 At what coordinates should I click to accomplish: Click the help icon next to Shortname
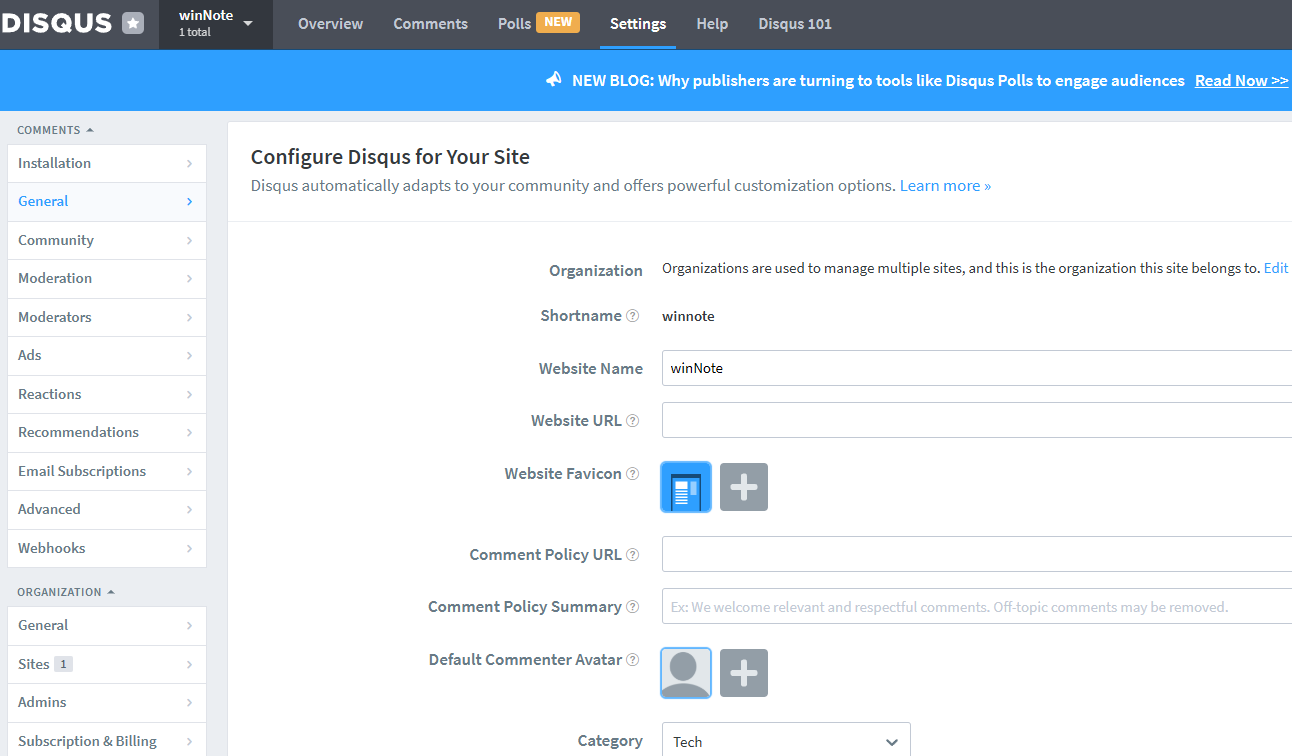pyautogui.click(x=632, y=316)
